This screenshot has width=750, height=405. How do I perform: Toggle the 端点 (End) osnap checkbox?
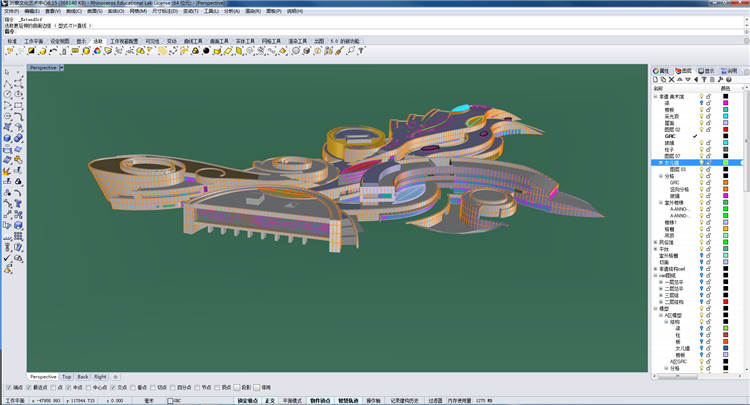(8, 387)
